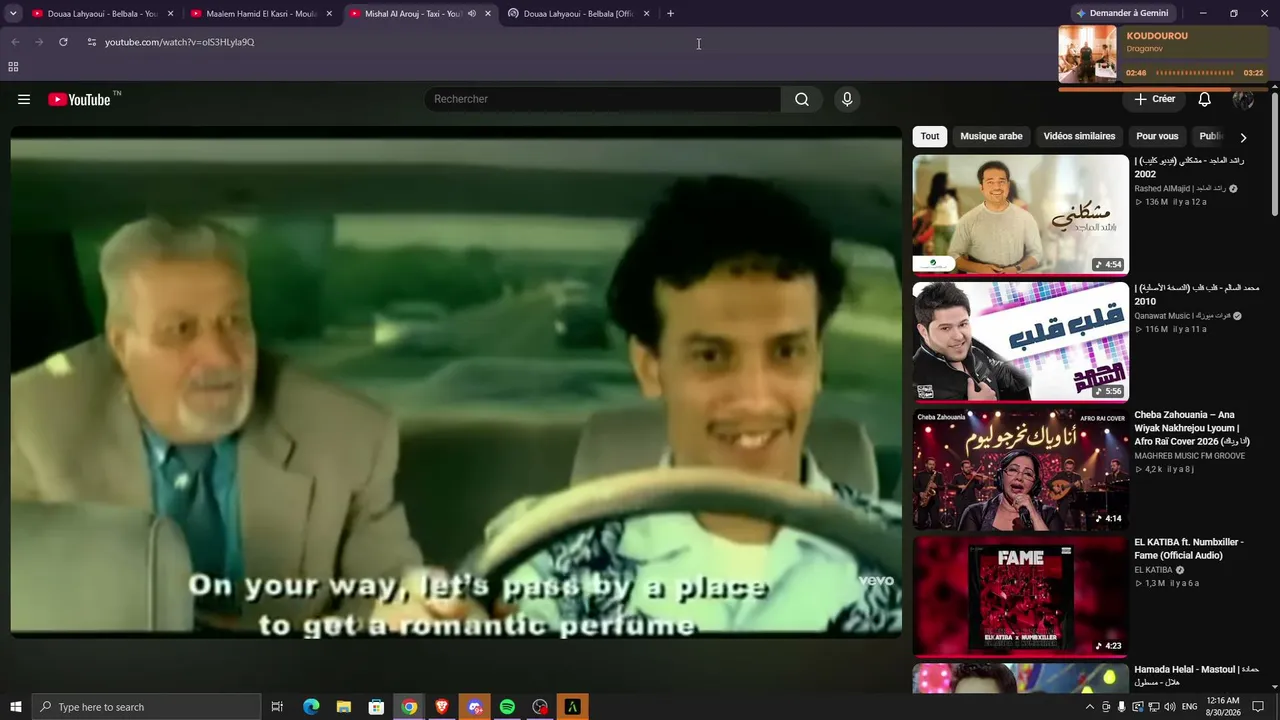Open Brave browser from the taskbar
Image resolution: width=1280 pixels, height=720 pixels.
(x=442, y=707)
